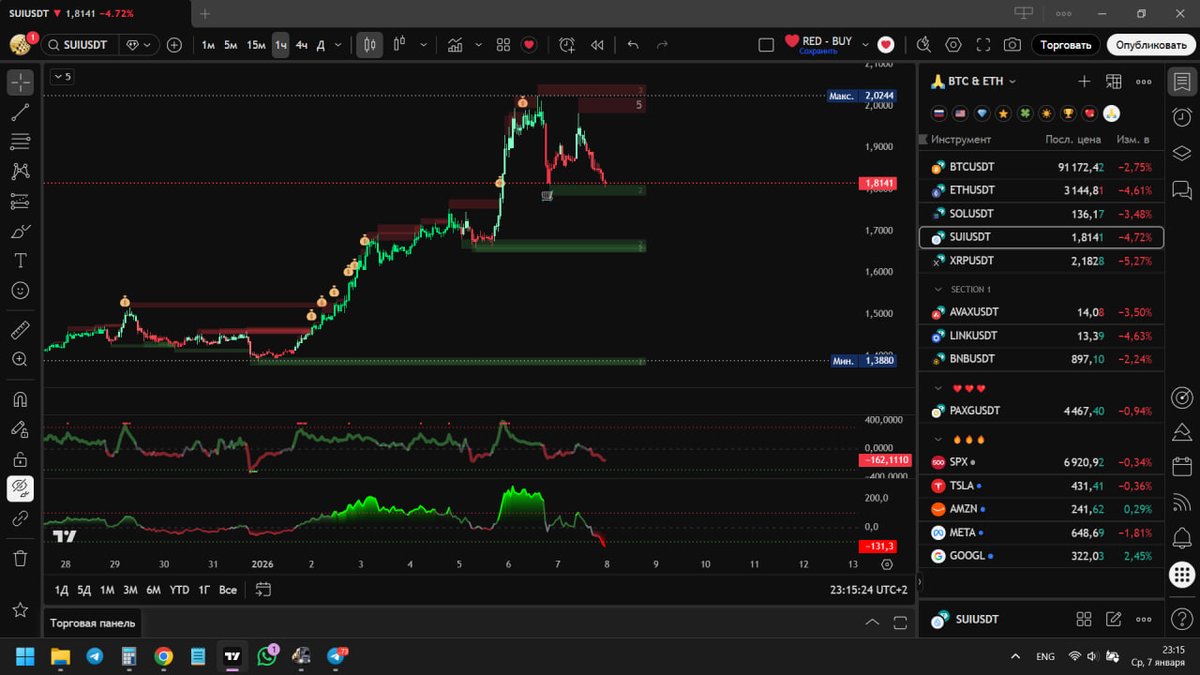This screenshot has width=1200, height=675.
Task: Open the Торговая панель tab
Action: (92, 622)
